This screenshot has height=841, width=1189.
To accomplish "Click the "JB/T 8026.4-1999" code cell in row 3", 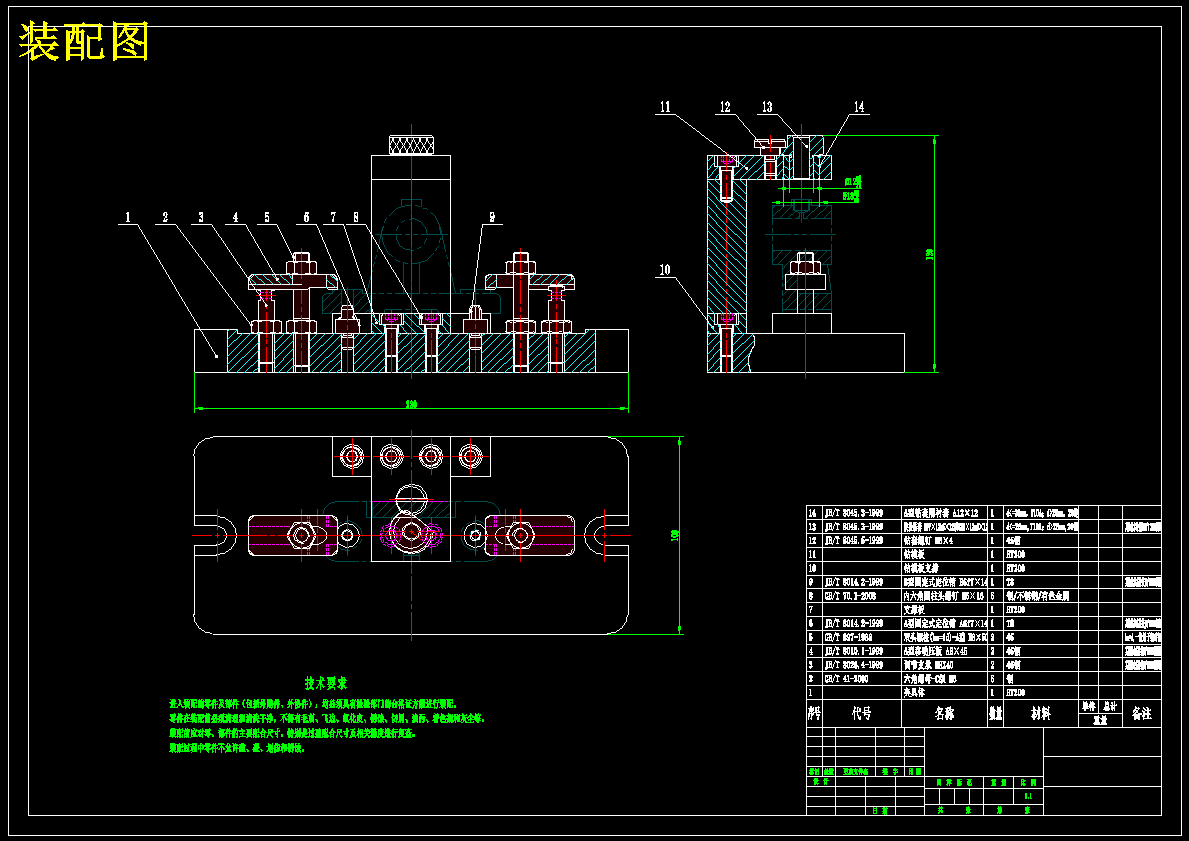I will pos(862,665).
